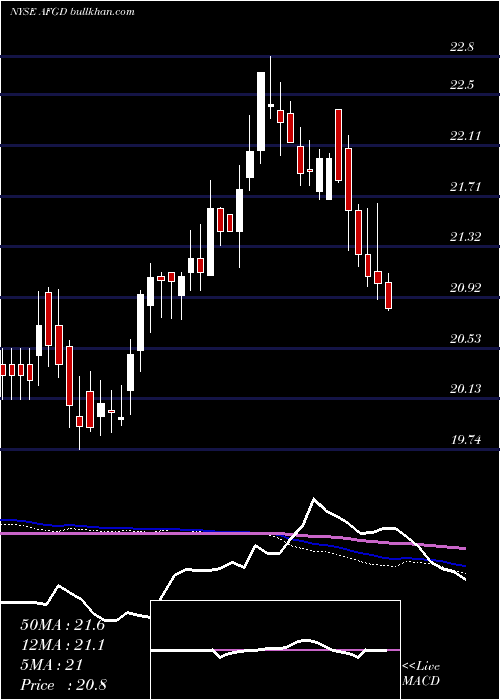This screenshot has width=500, height=700.
Task: Click the 19.74 price axis label
Action: 465,440
